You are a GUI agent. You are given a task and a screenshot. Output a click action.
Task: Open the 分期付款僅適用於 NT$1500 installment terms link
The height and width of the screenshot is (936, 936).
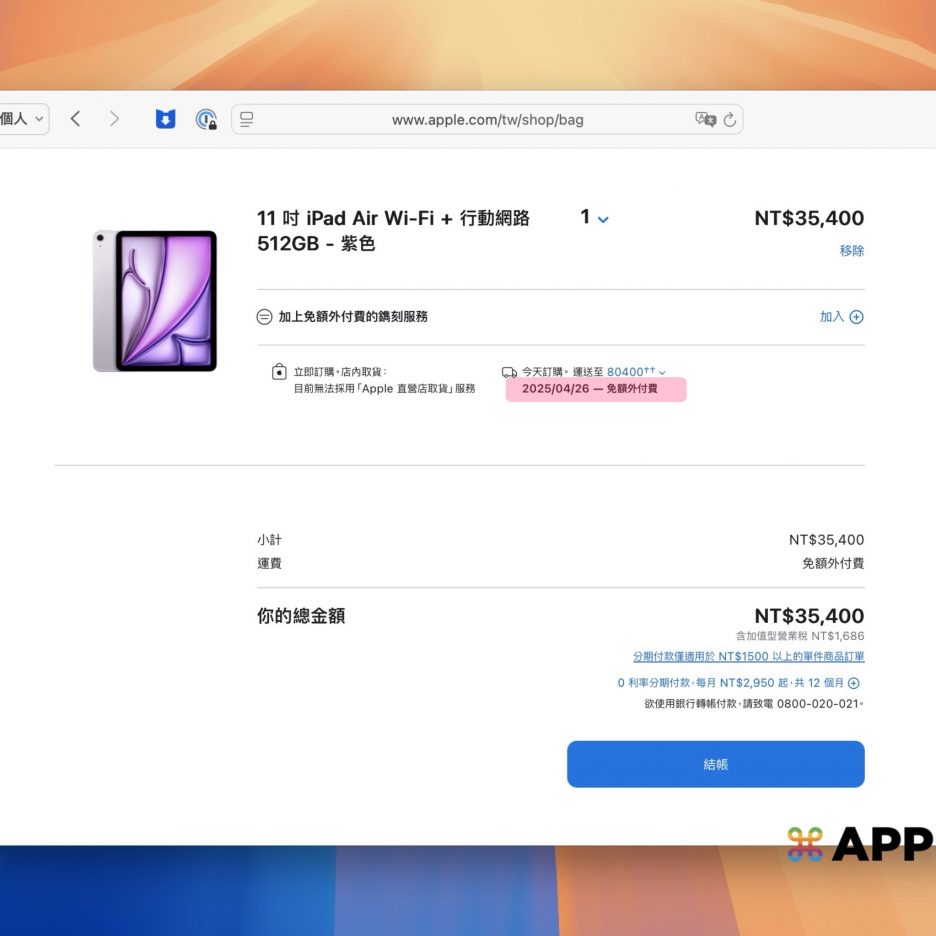748,657
